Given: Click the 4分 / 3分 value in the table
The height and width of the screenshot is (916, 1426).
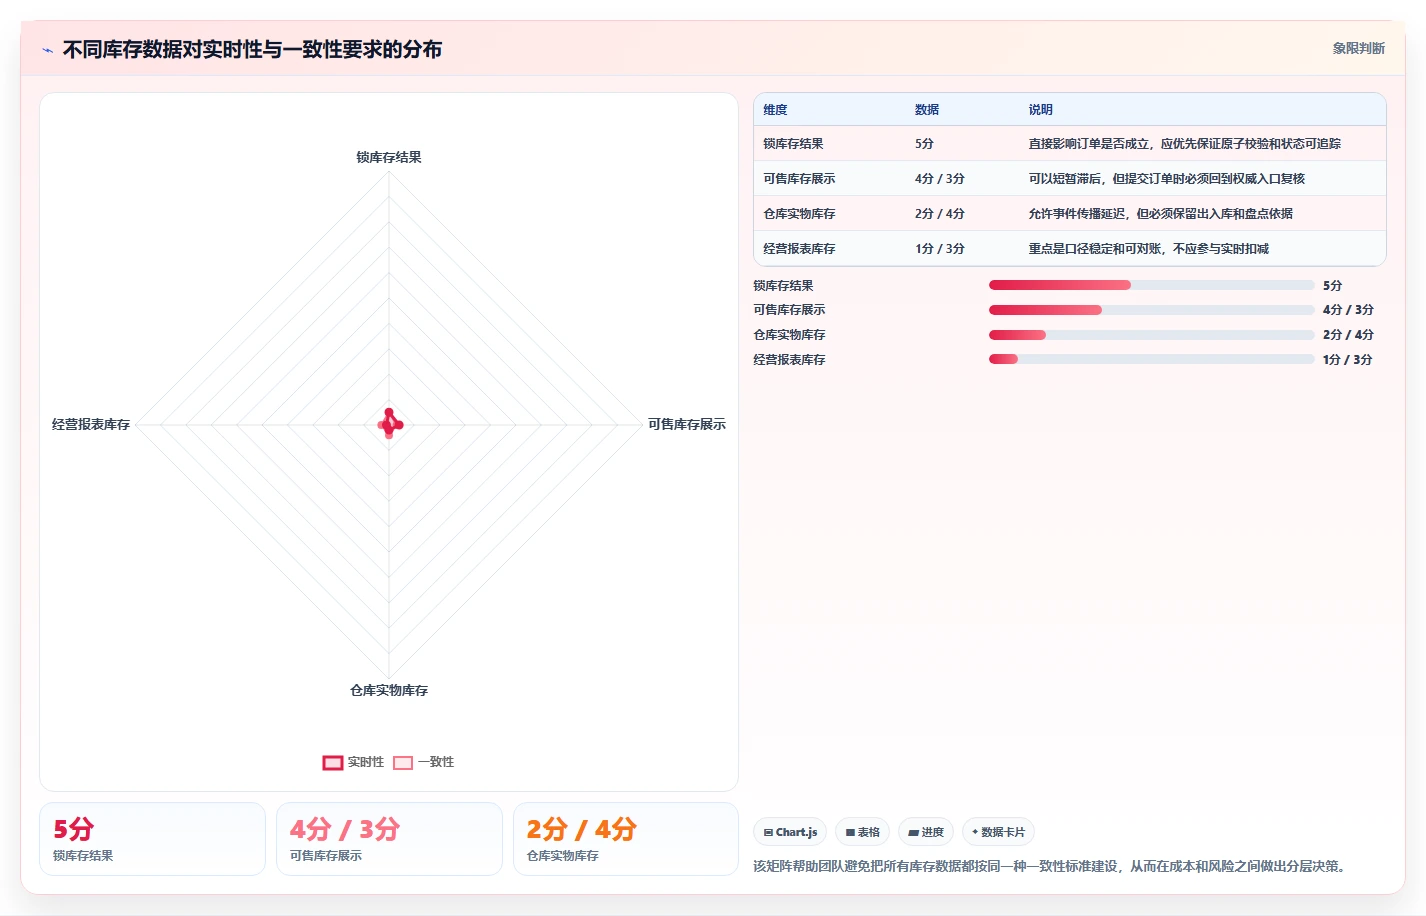Looking at the screenshot, I should click(x=940, y=179).
